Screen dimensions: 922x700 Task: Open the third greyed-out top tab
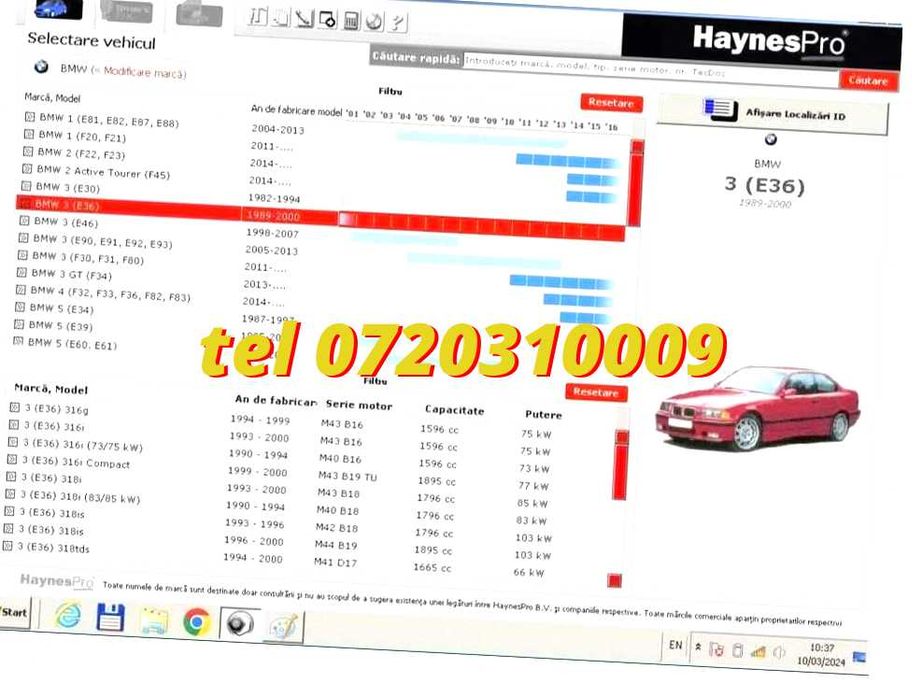click(x=199, y=15)
